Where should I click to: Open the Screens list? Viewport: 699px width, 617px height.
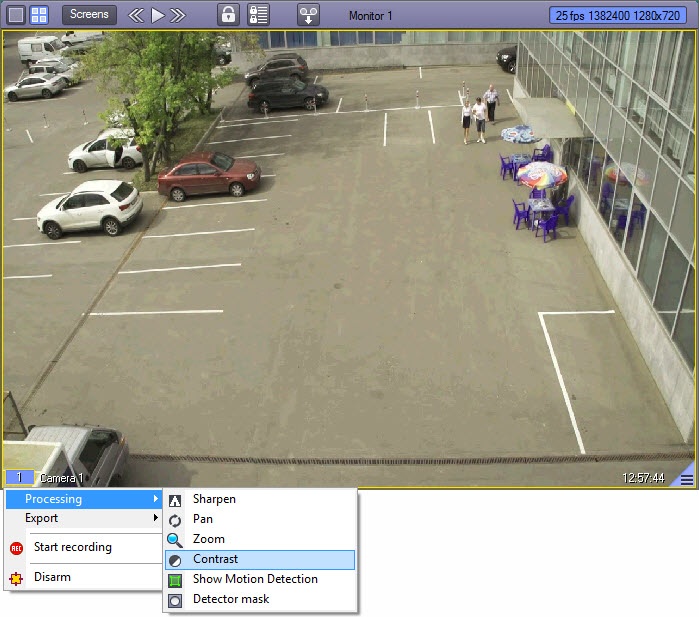click(x=89, y=15)
